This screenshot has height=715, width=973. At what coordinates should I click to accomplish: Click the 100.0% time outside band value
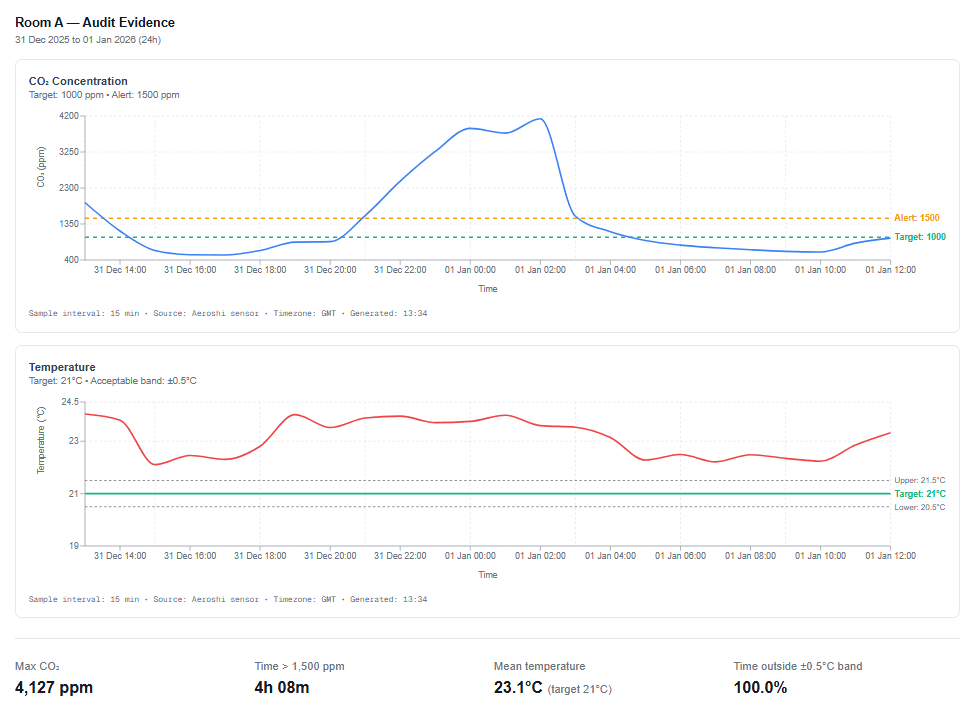(x=760, y=687)
